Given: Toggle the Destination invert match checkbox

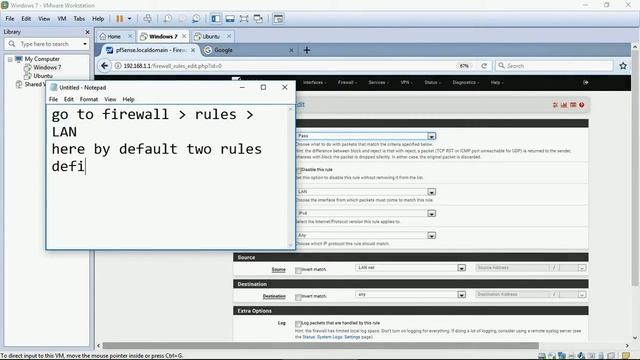Looking at the screenshot, I should point(298,297).
